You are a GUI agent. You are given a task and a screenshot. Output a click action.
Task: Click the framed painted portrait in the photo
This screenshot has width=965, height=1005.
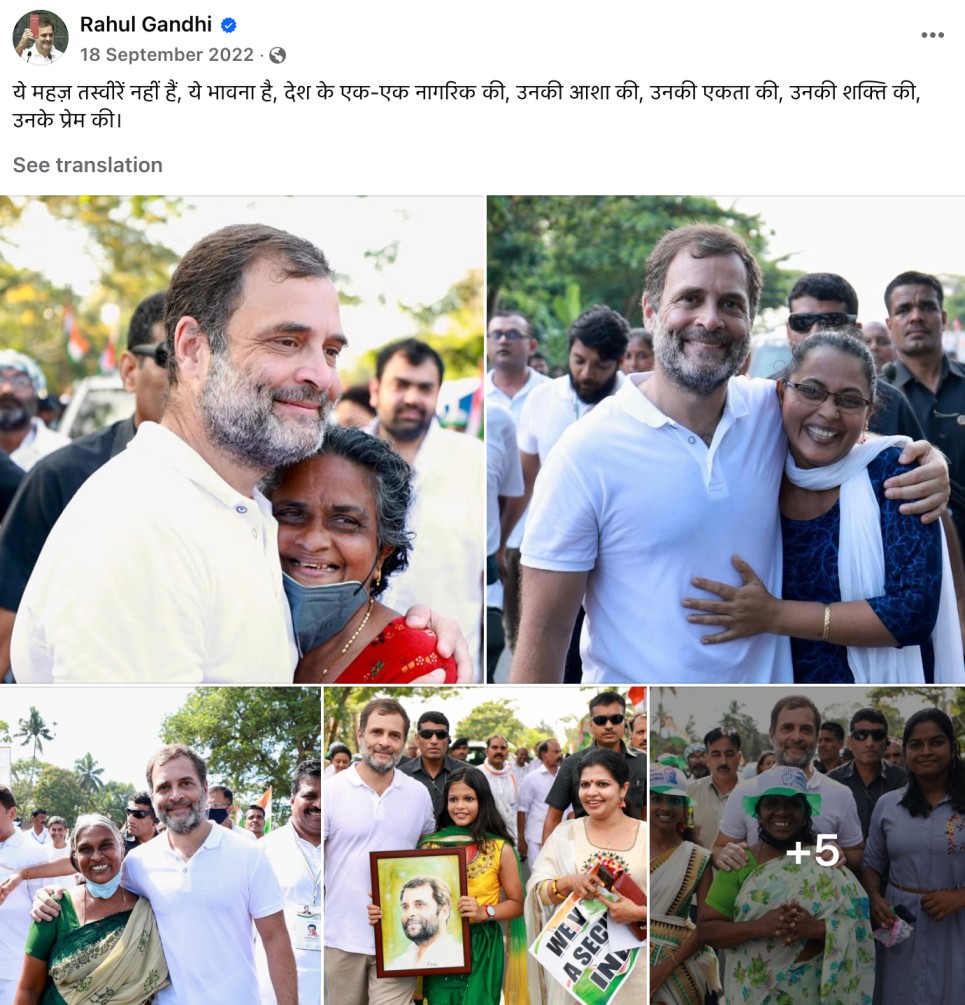coord(420,913)
